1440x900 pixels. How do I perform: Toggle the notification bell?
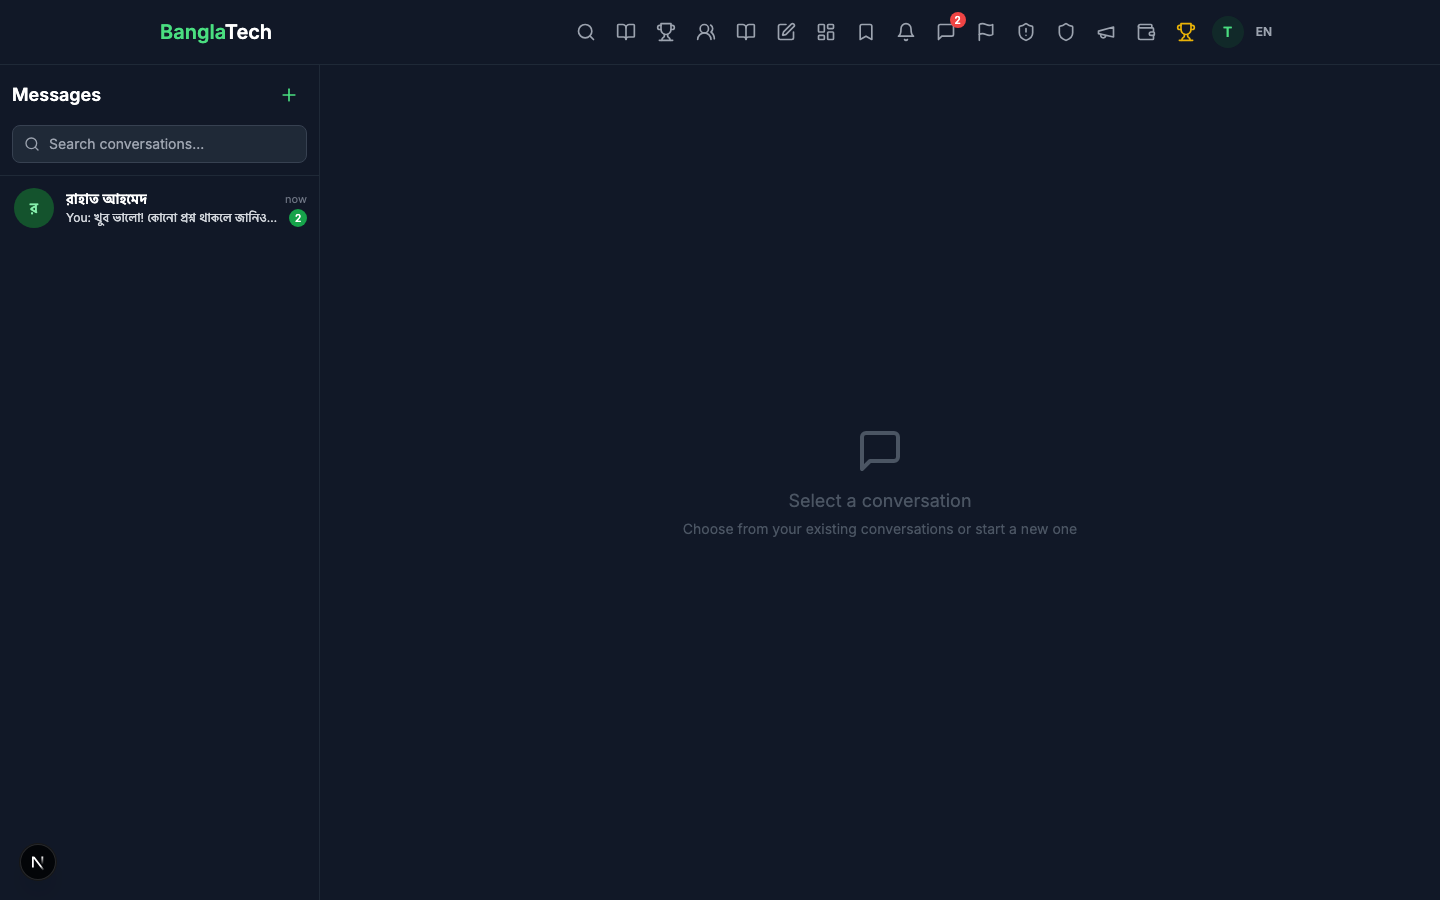point(906,32)
